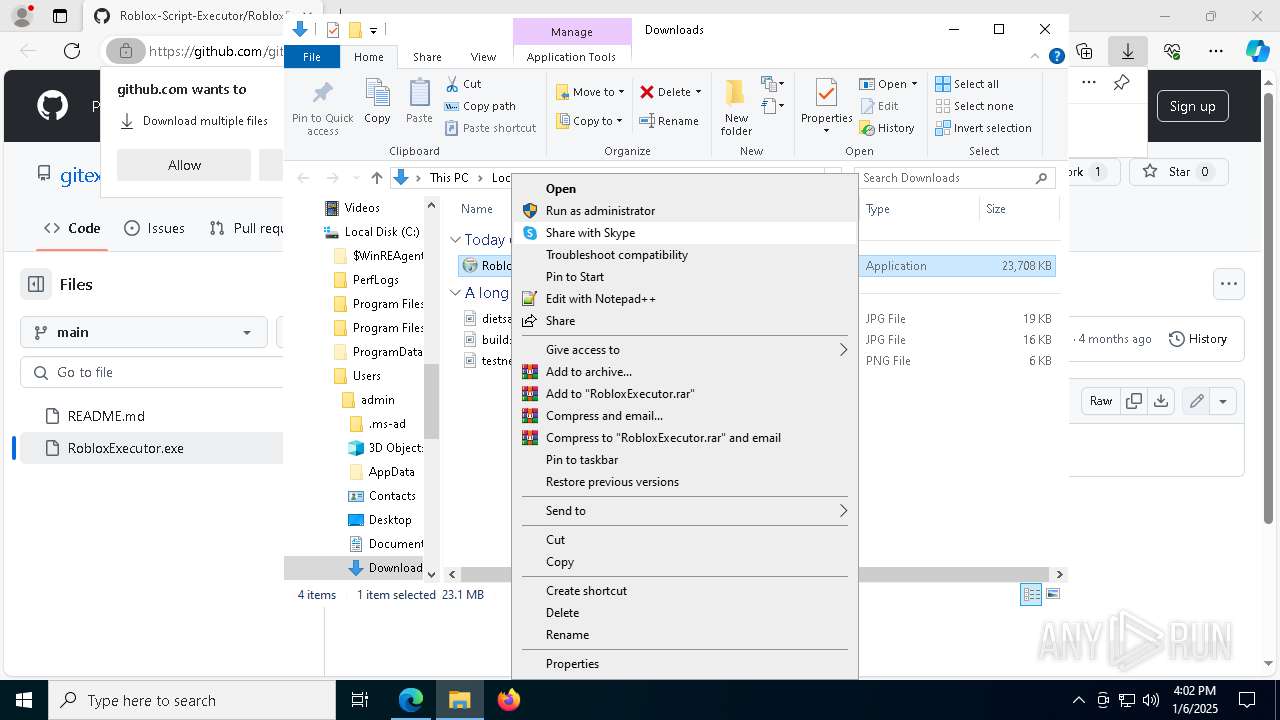This screenshot has height=720, width=1280.
Task: Click Rename in Organize group
Action: [x=669, y=121]
